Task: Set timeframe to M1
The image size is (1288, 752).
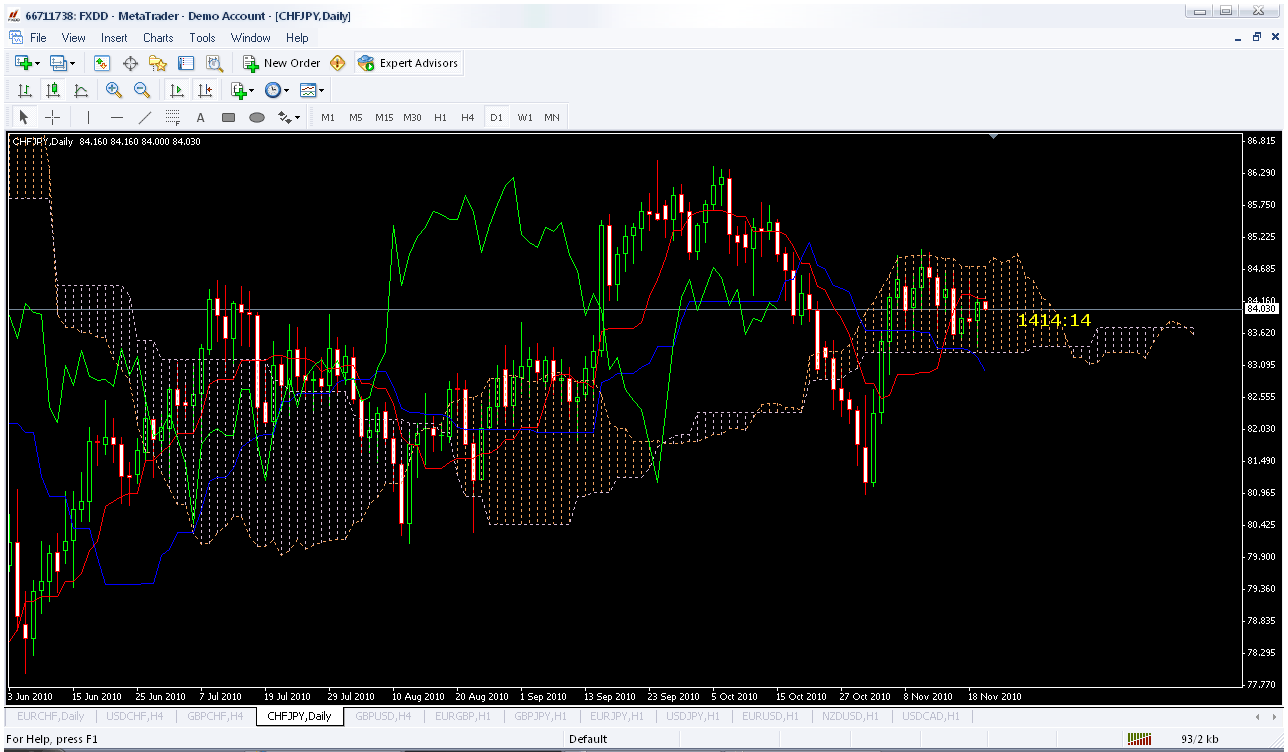Action: tap(328, 117)
